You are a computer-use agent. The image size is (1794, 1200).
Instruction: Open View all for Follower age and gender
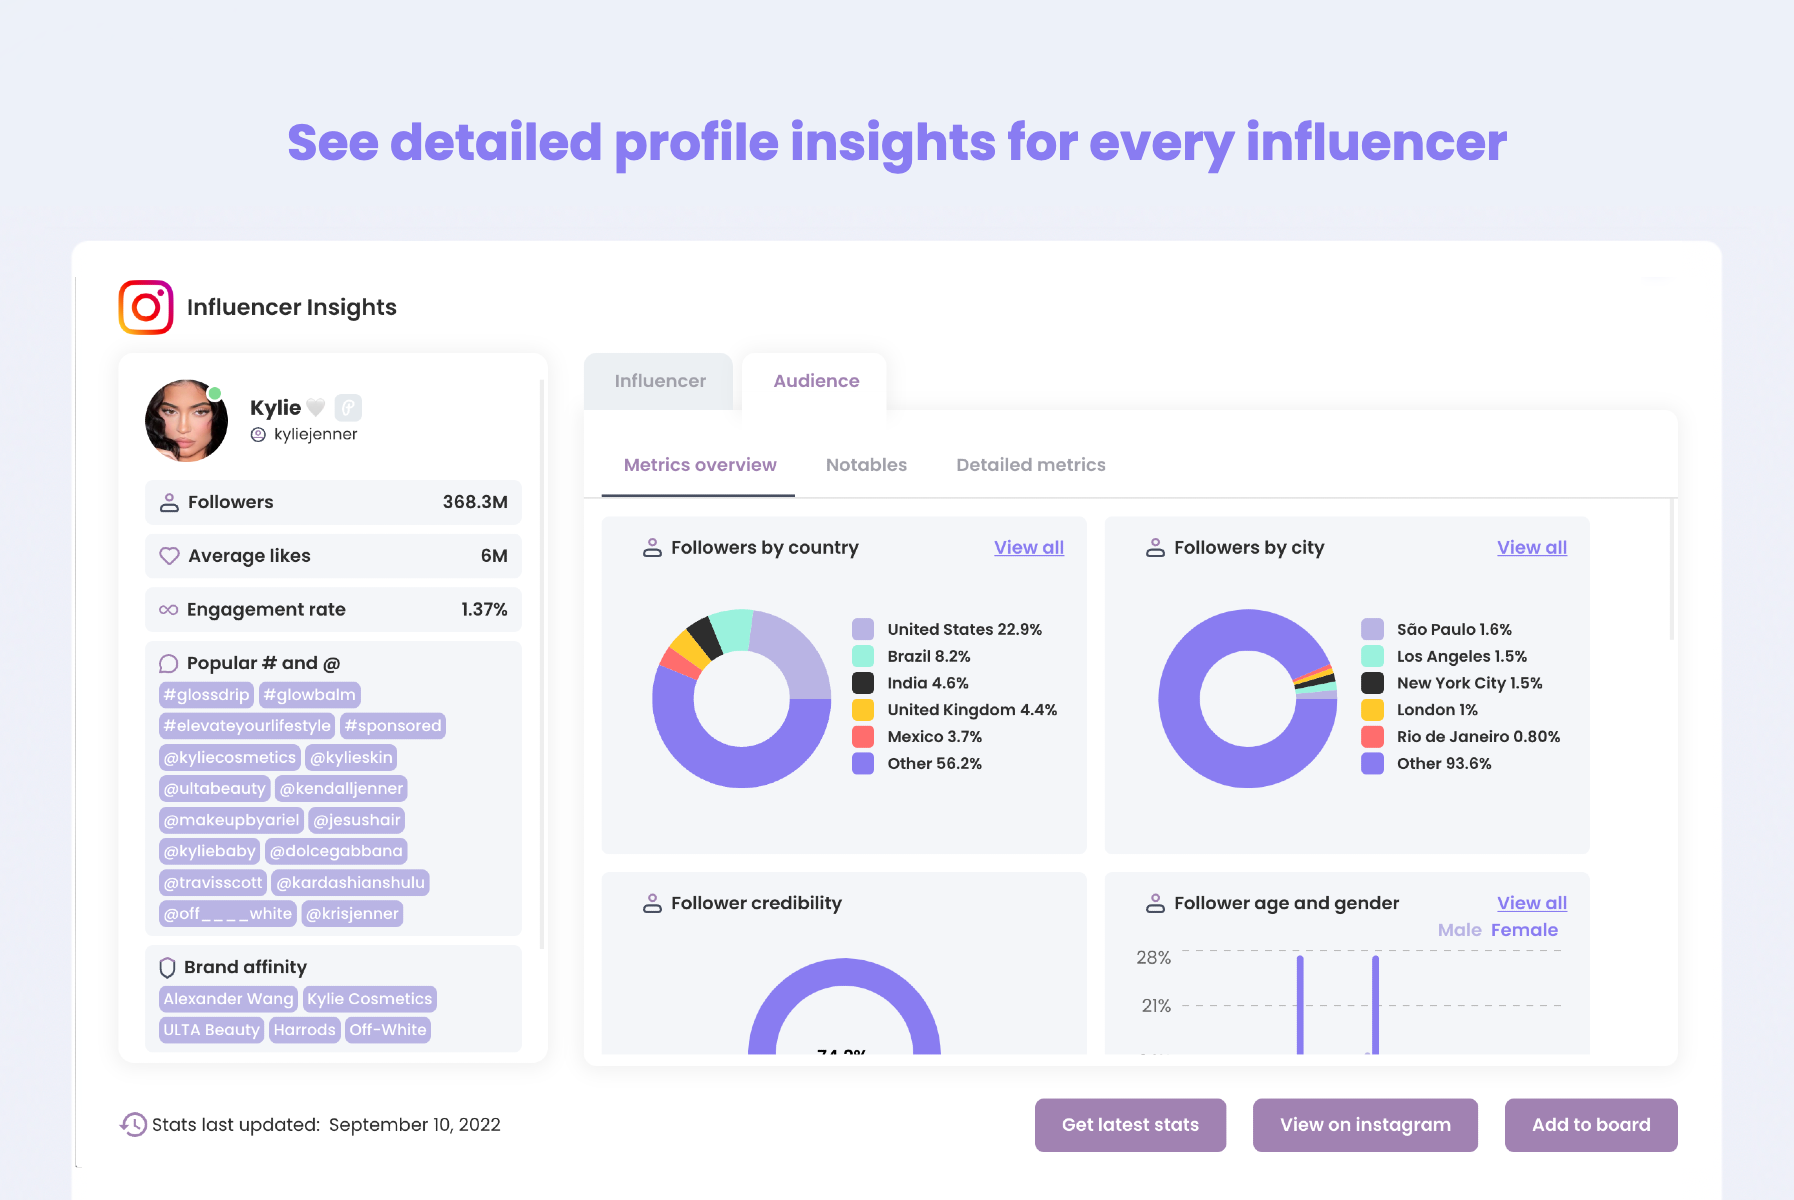(1532, 903)
